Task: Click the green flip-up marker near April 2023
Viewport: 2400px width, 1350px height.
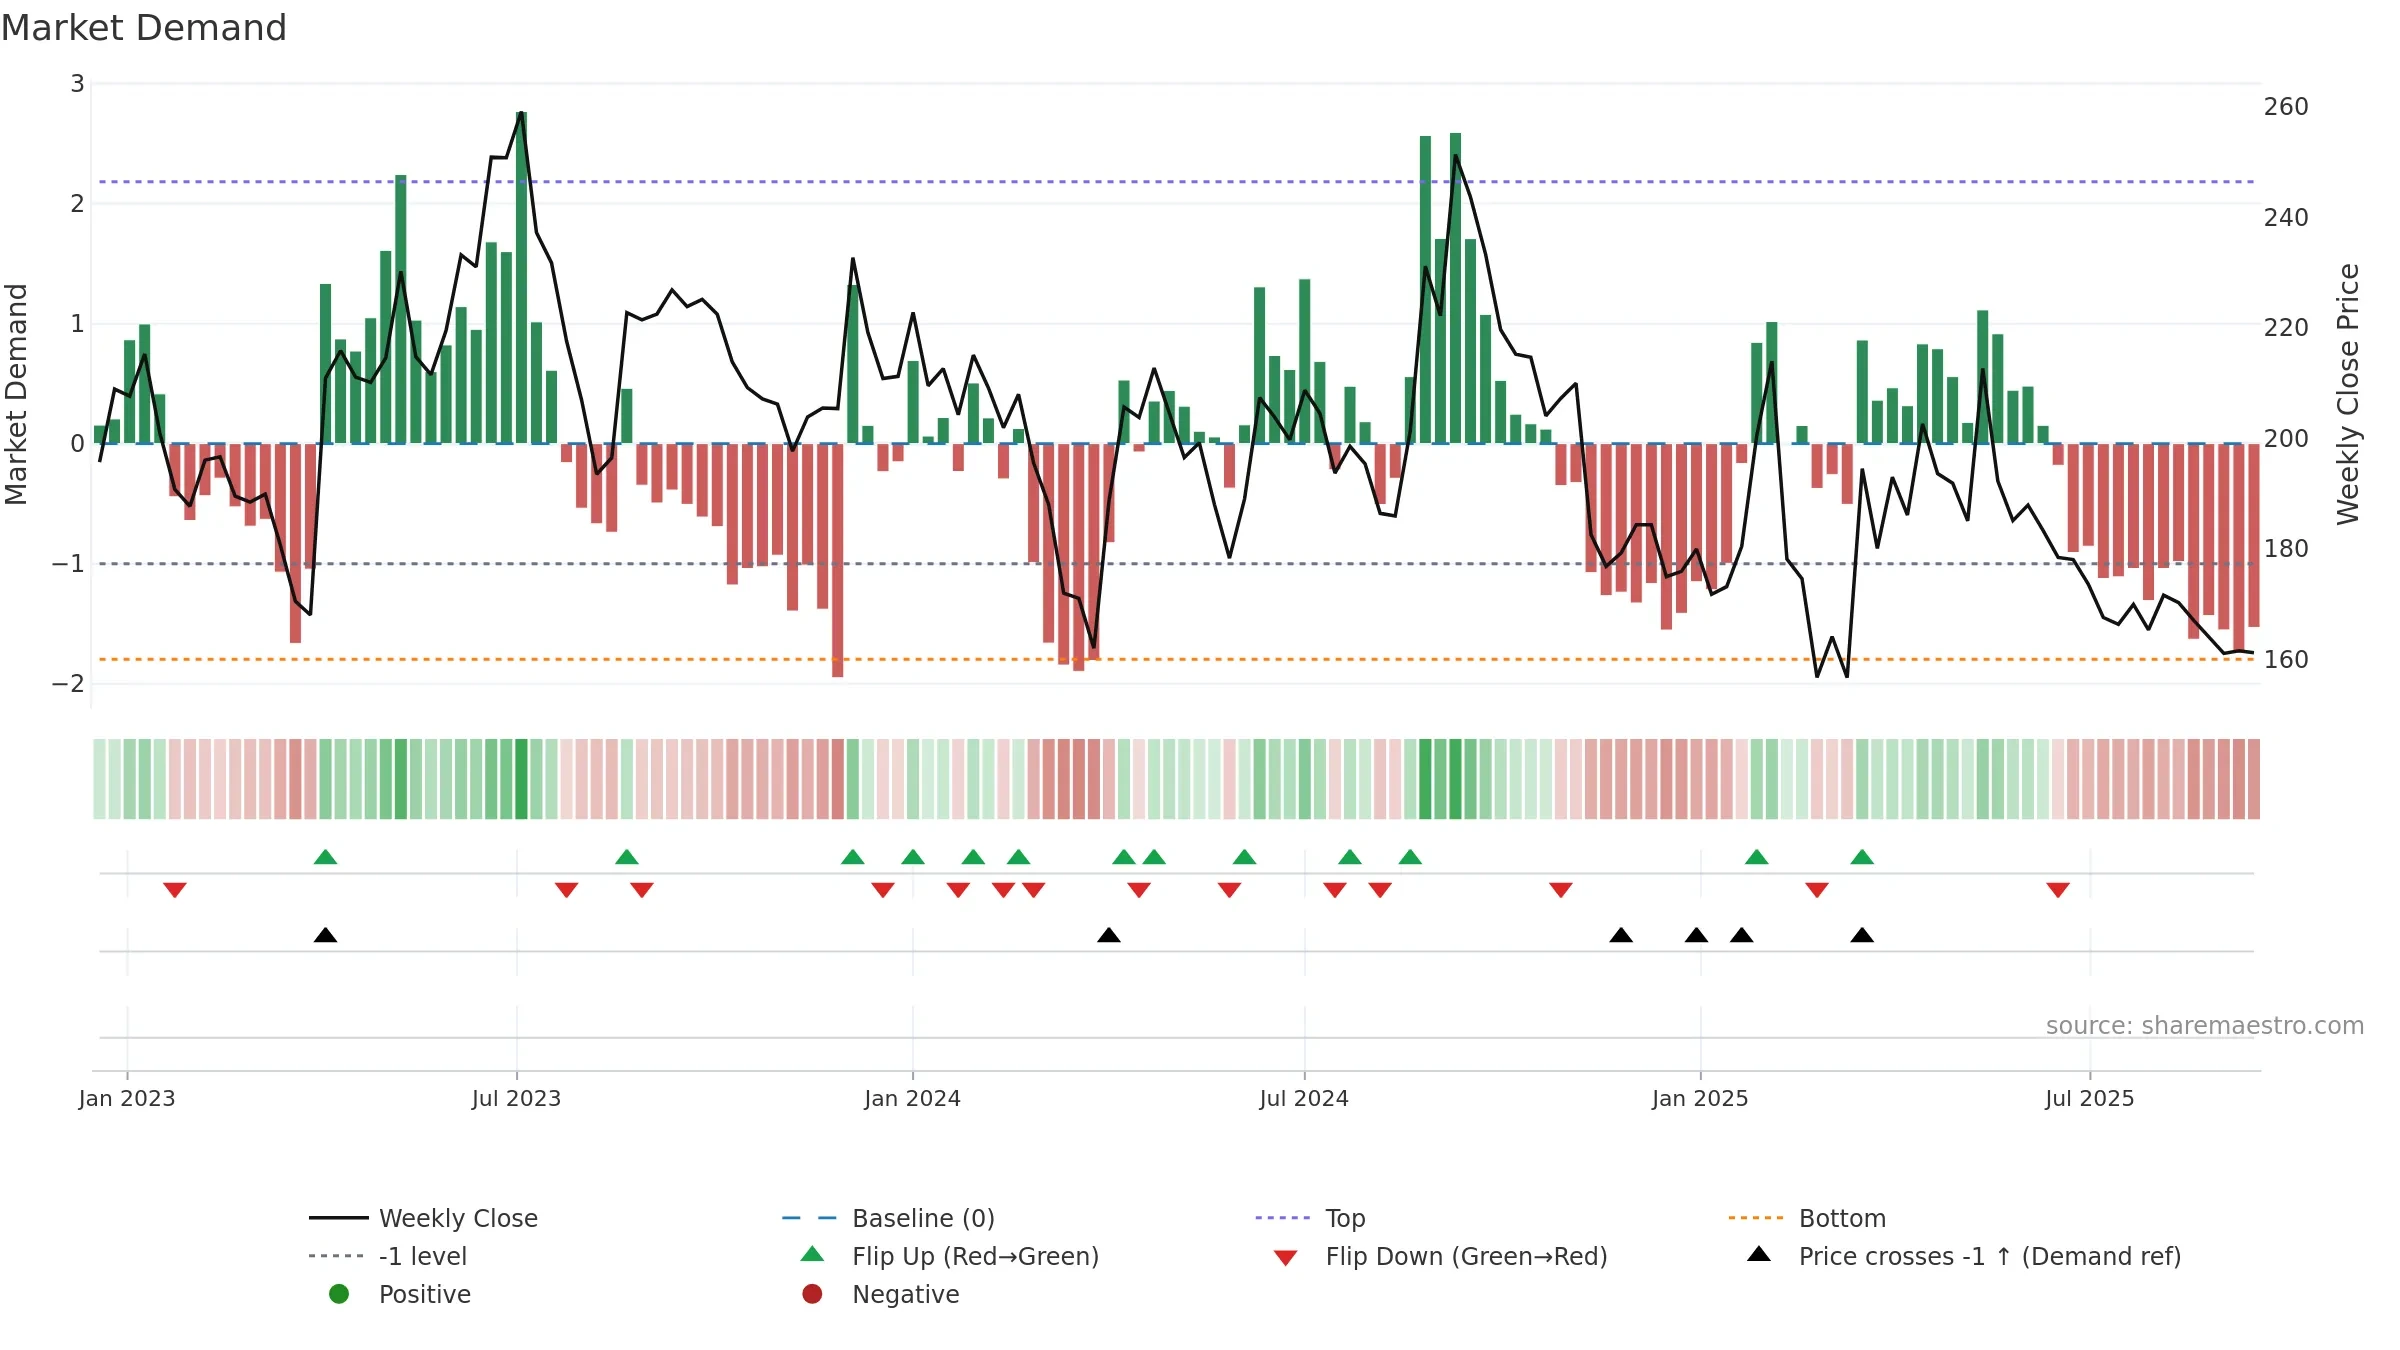Action: tap(325, 857)
